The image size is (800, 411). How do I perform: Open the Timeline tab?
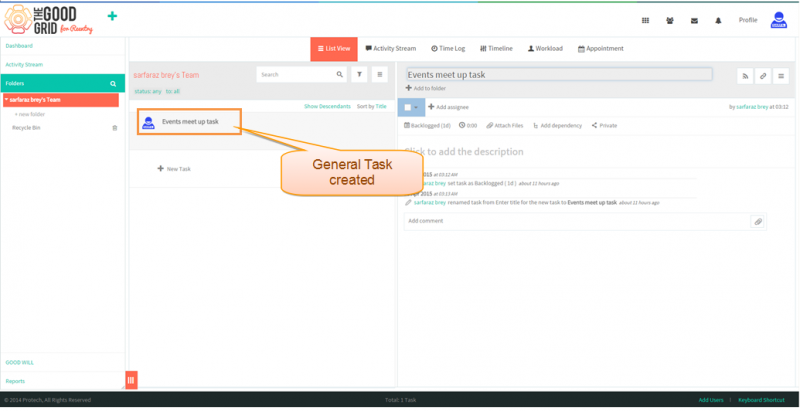pyautogui.click(x=496, y=48)
